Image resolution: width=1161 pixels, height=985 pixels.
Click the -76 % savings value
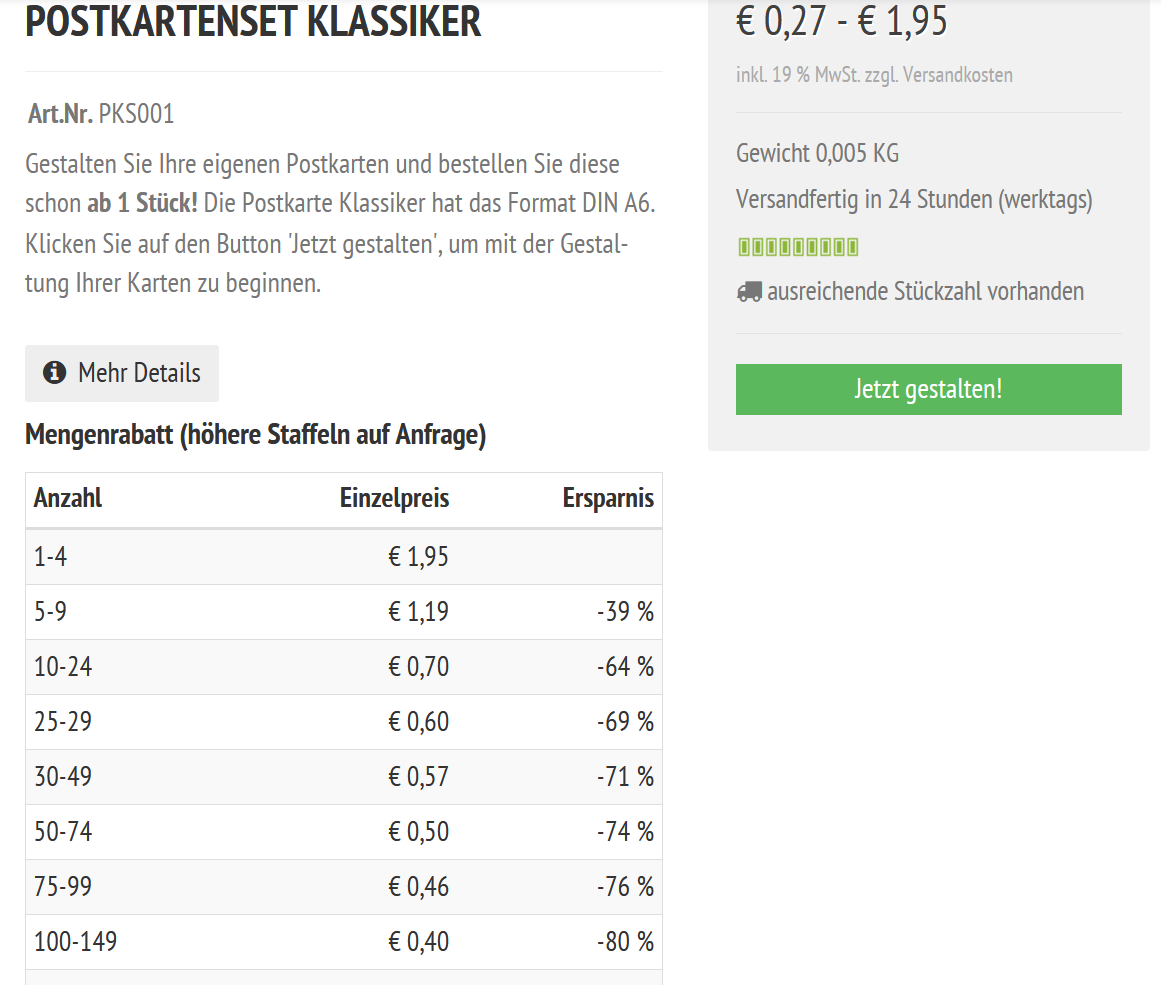tap(625, 887)
